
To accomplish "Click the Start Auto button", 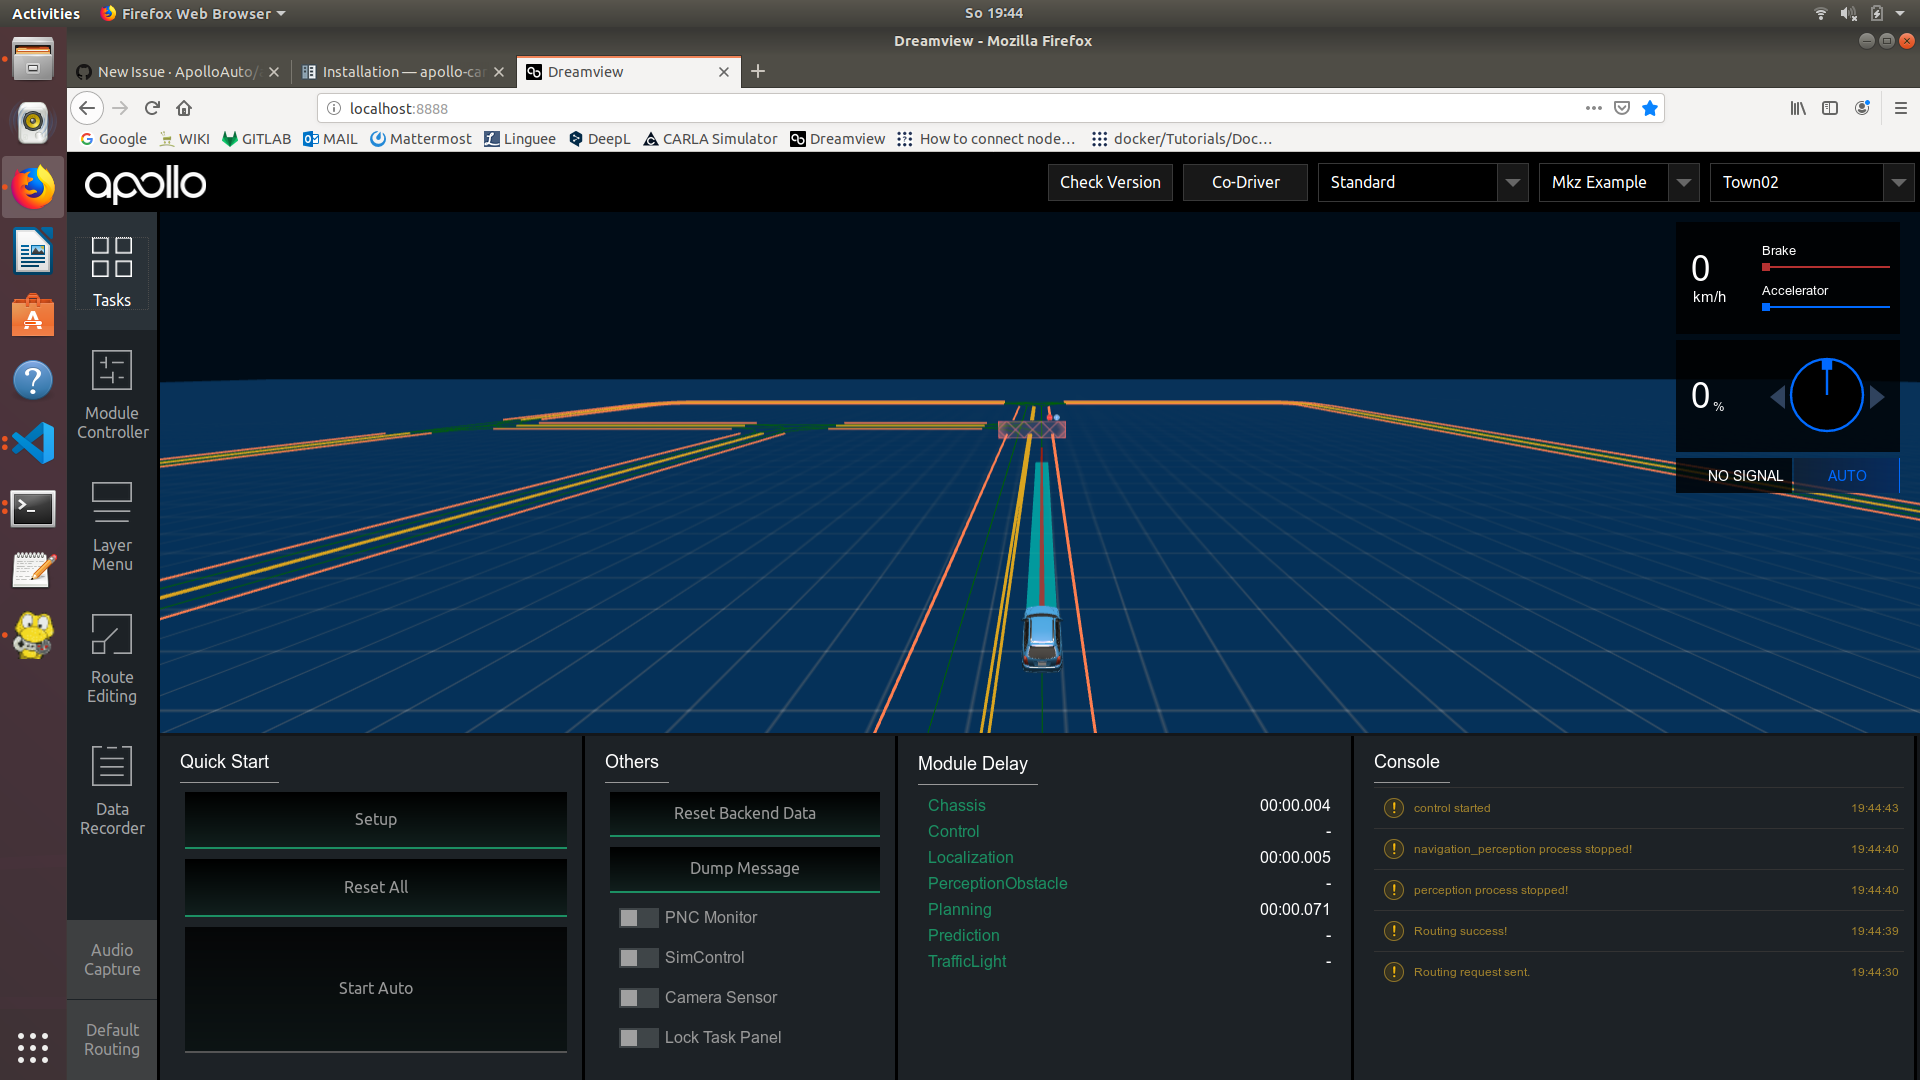I will (x=375, y=989).
